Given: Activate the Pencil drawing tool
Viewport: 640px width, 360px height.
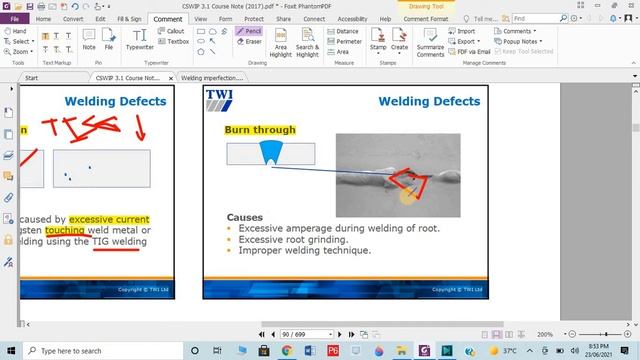Looking at the screenshot, I should 249,31.
